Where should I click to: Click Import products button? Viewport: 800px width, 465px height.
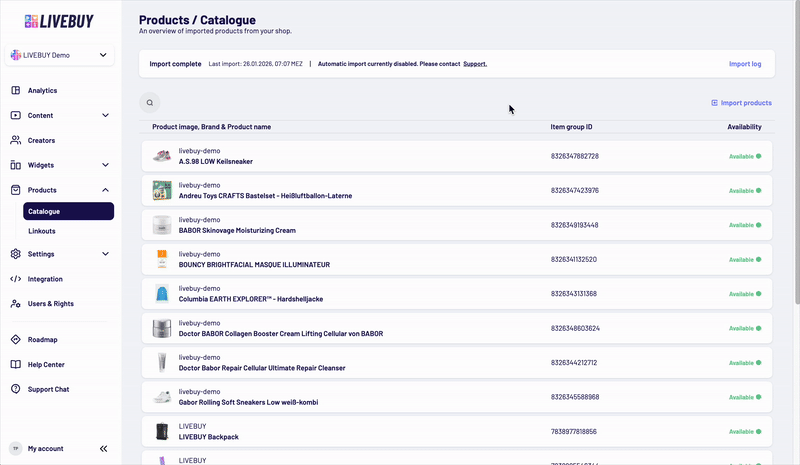pos(741,103)
